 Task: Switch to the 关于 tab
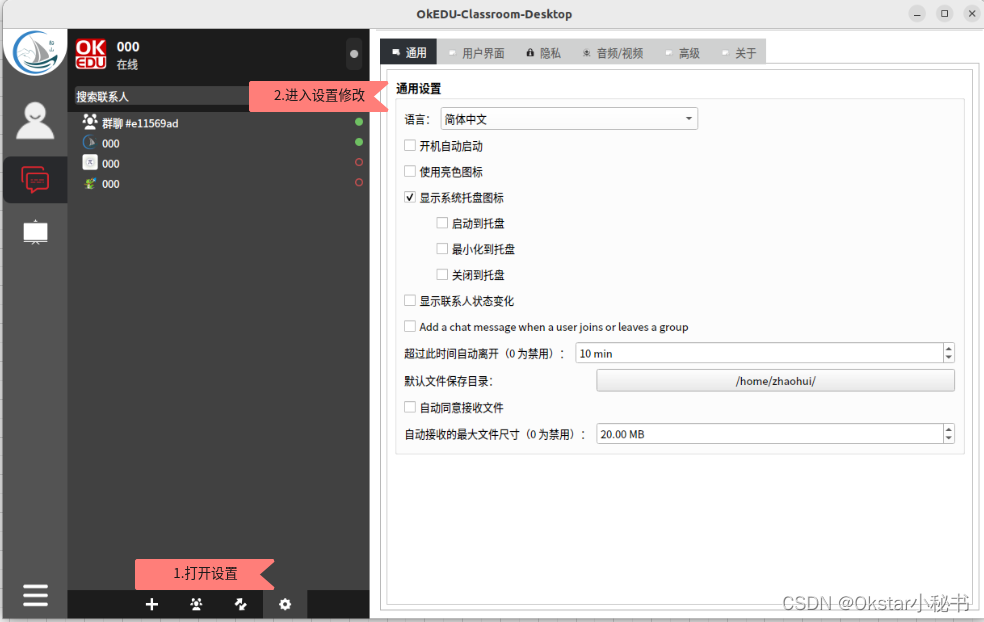click(x=739, y=53)
